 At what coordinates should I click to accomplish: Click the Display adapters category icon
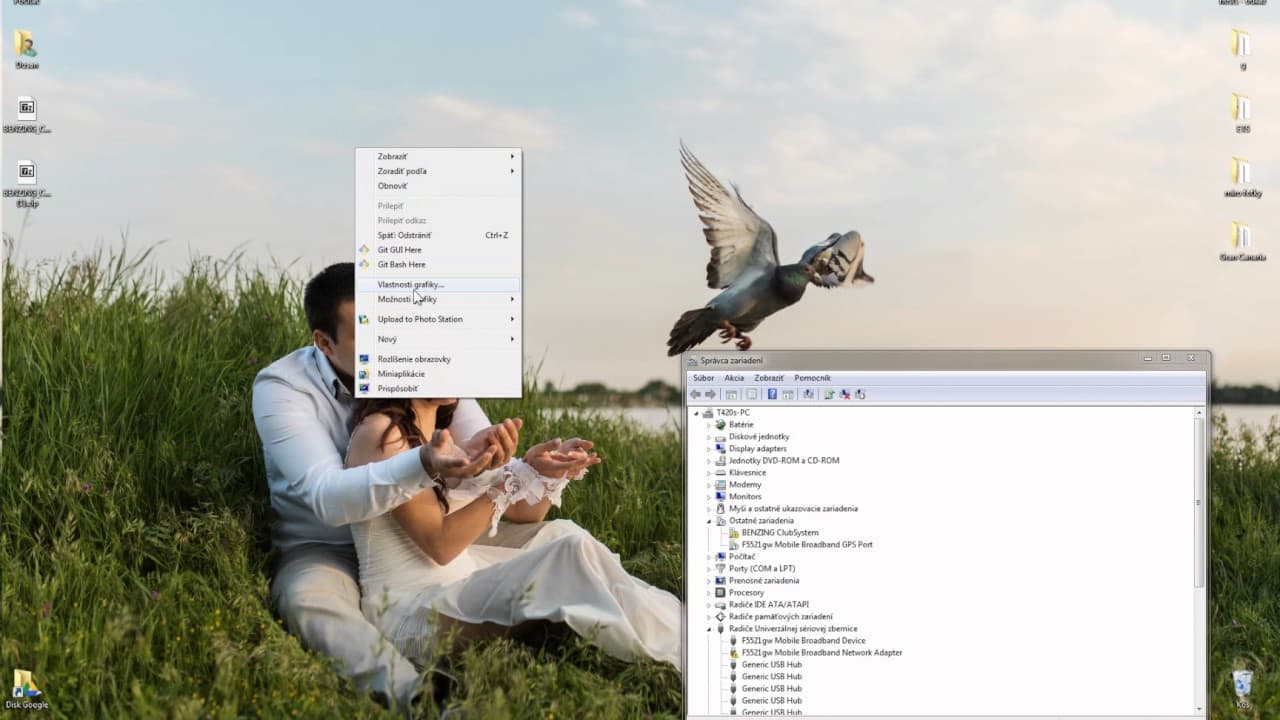tap(720, 449)
